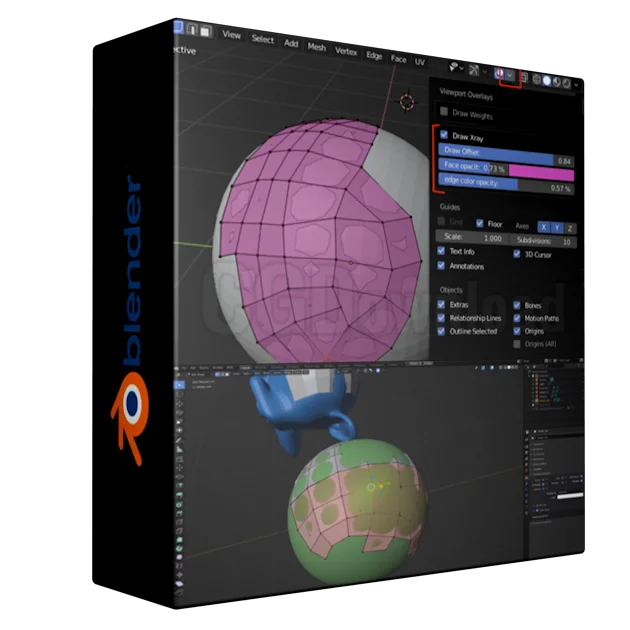Open the Add menu
The height and width of the screenshot is (630, 630).
point(291,43)
